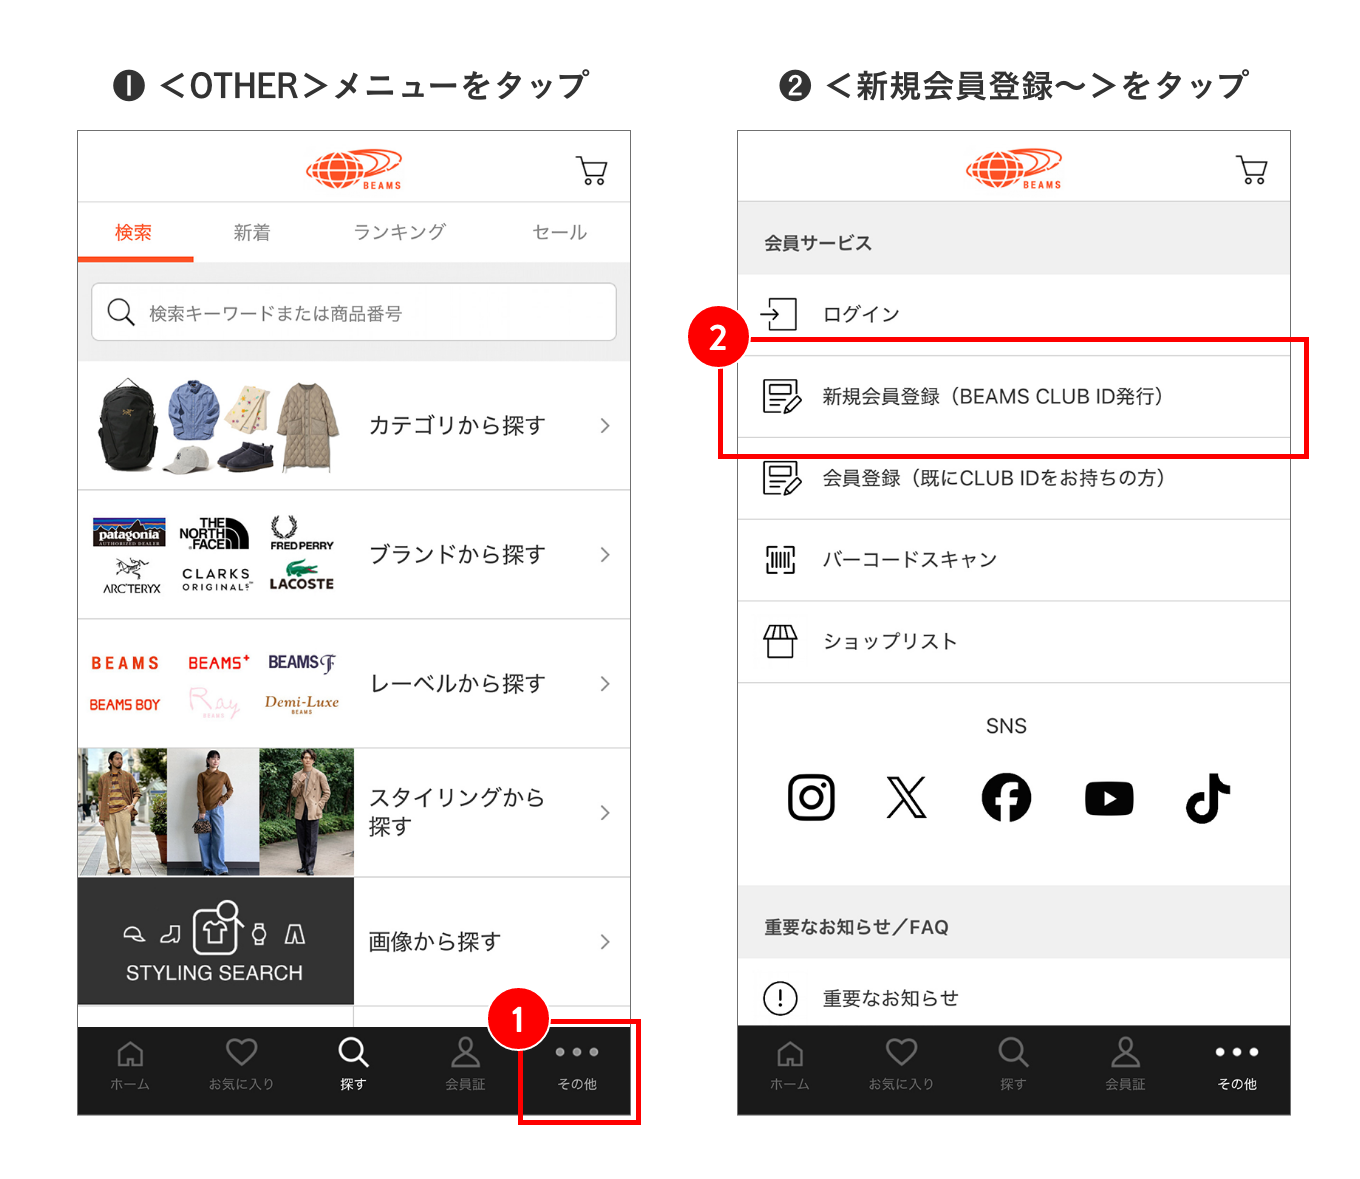Expand カテゴリから探す chevron
Screen dimensions: 1360x1179
[605, 426]
